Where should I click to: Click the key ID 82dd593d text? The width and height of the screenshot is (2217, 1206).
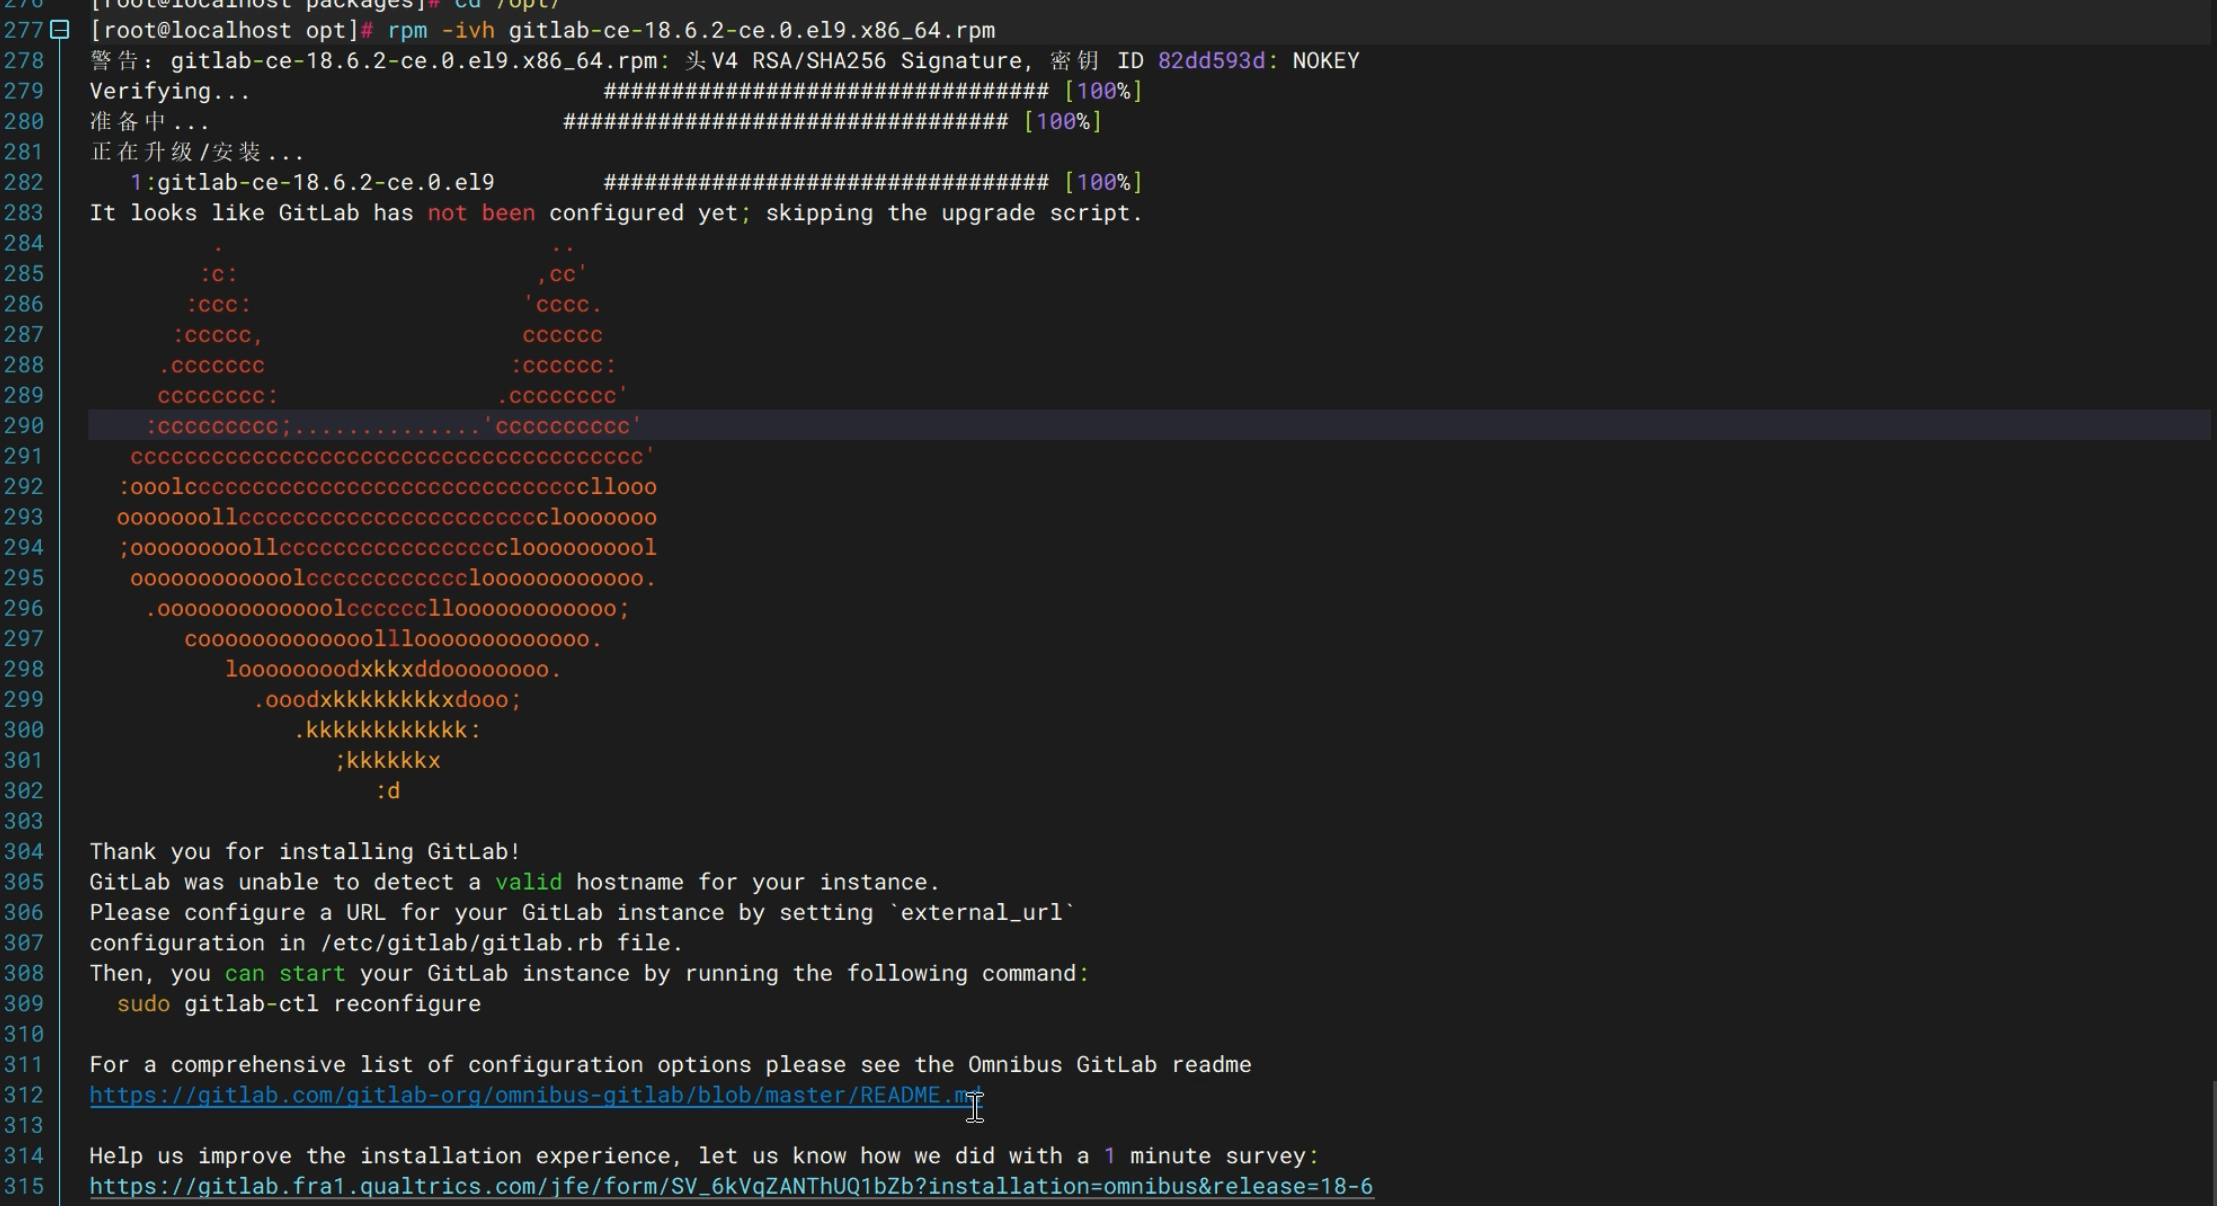pyautogui.click(x=1210, y=61)
